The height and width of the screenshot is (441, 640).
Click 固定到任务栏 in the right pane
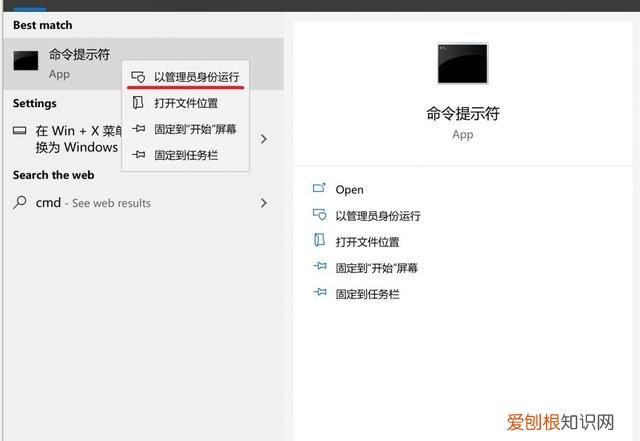pyautogui.click(x=367, y=294)
